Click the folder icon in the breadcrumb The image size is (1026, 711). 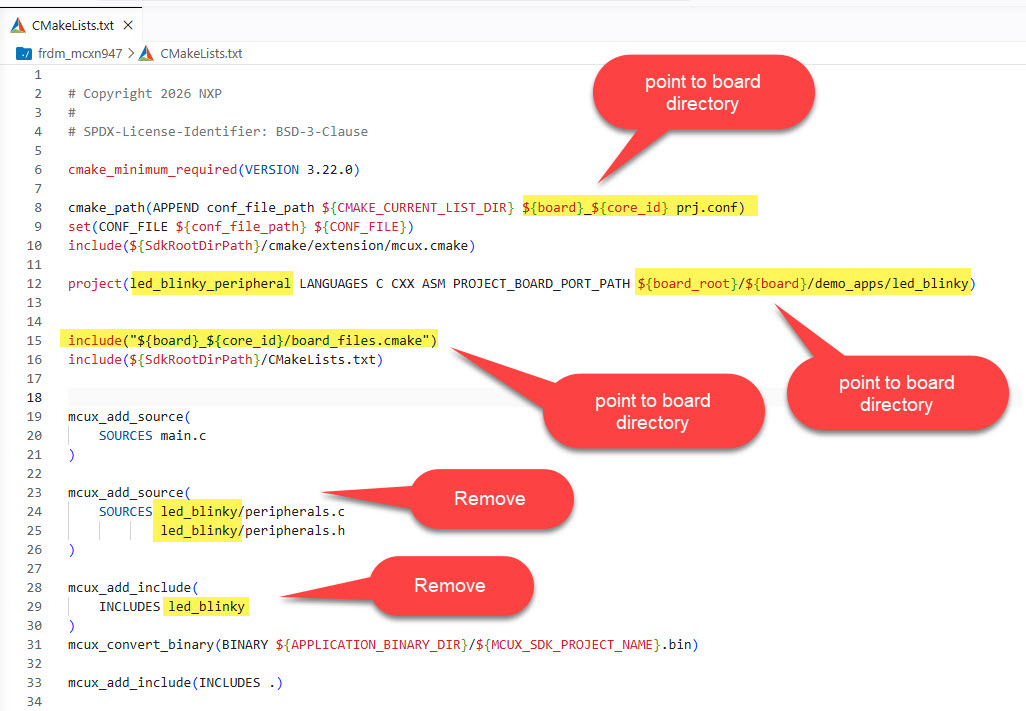(24, 53)
